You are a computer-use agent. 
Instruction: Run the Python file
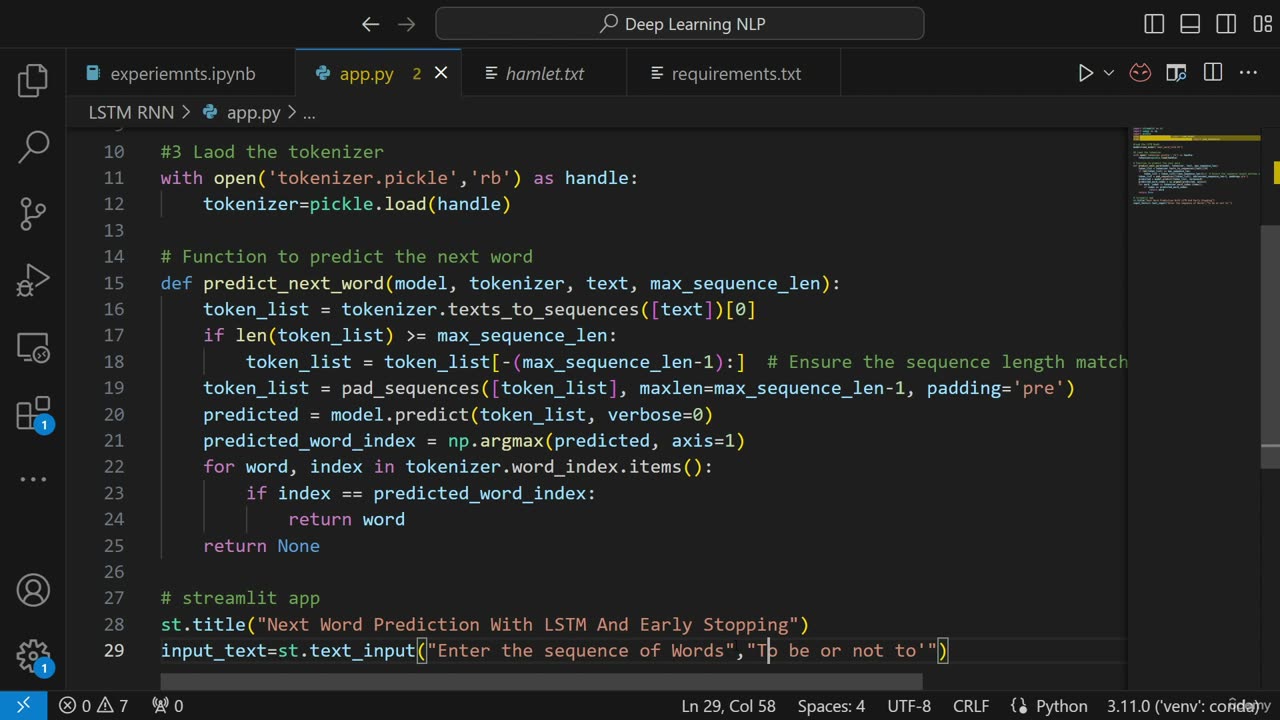click(x=1086, y=73)
